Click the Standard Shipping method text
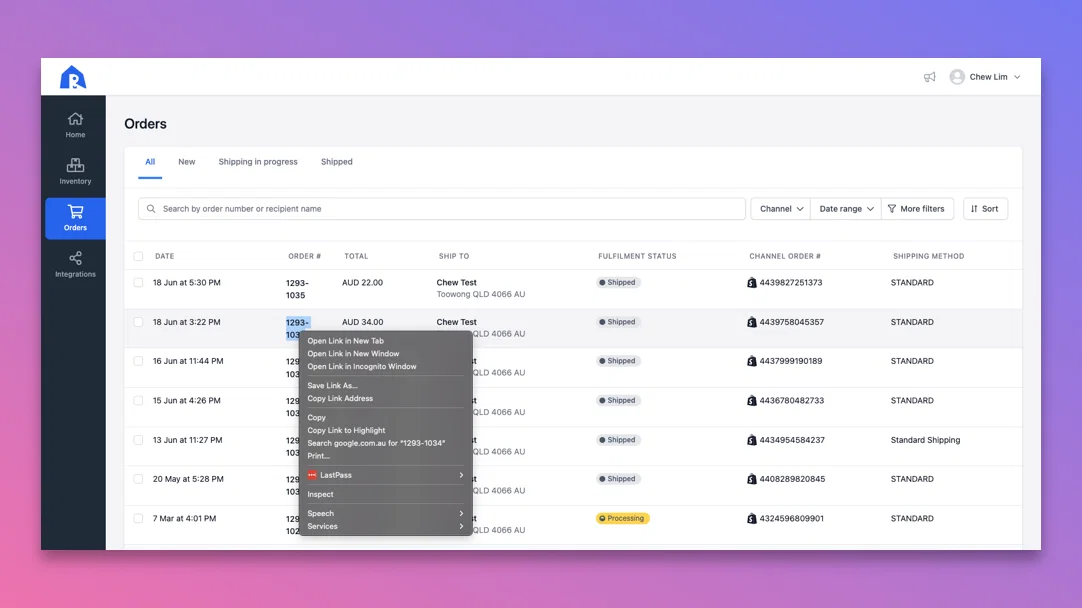1082x608 pixels. tap(925, 440)
